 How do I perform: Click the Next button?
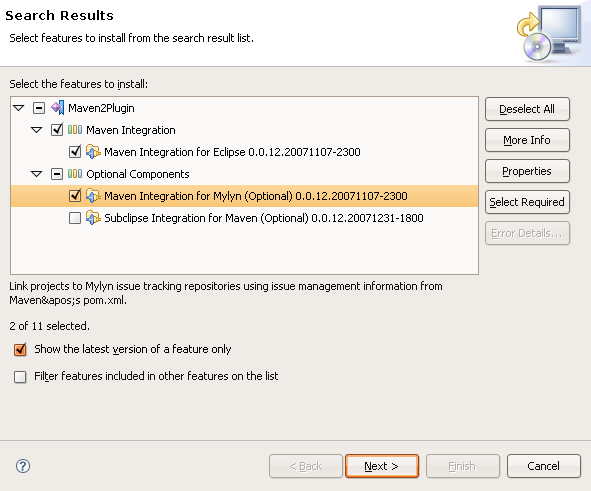[x=382, y=466]
